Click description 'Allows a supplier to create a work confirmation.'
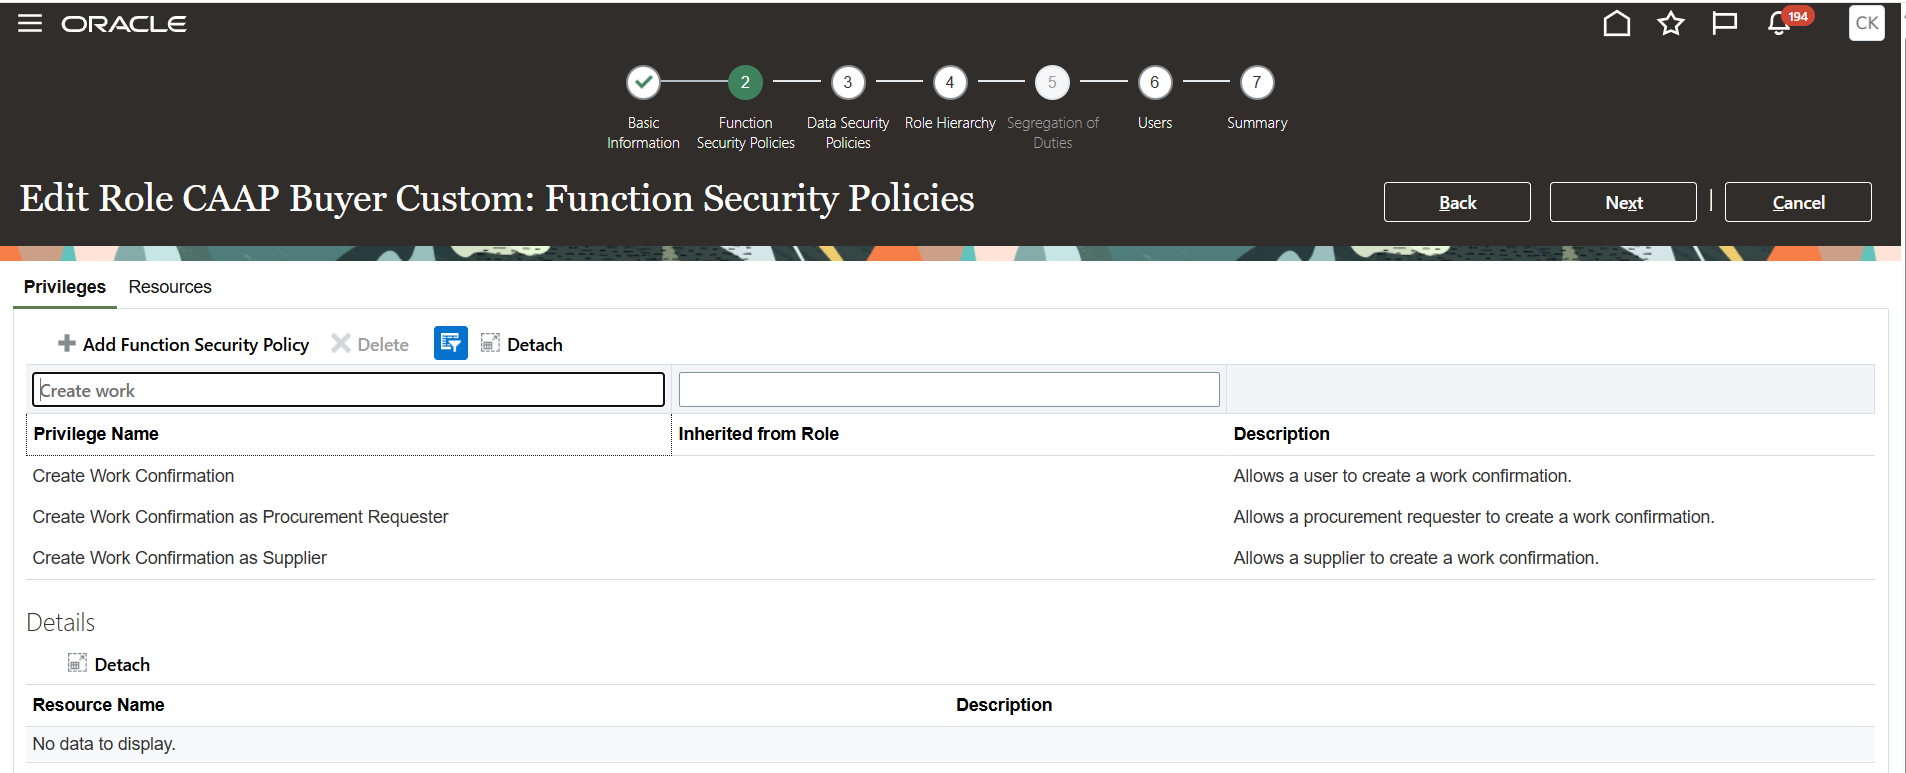 coord(1416,558)
